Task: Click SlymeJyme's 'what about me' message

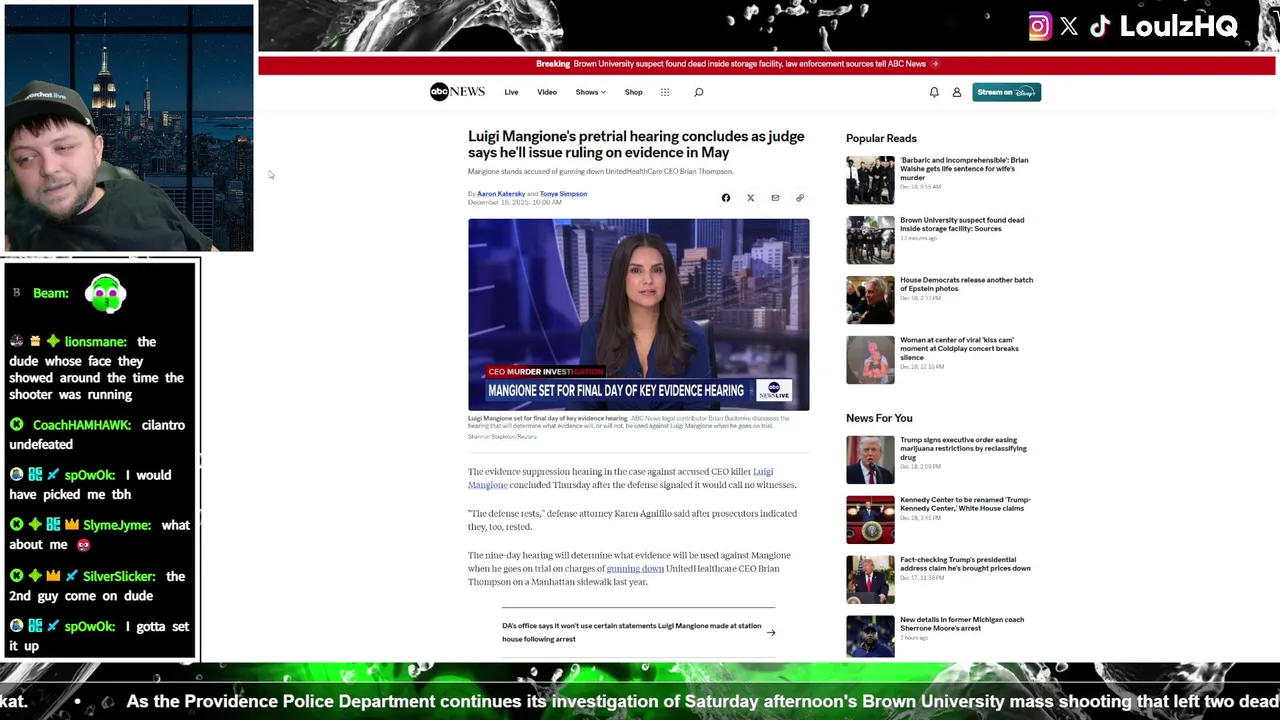Action: [x=99, y=535]
